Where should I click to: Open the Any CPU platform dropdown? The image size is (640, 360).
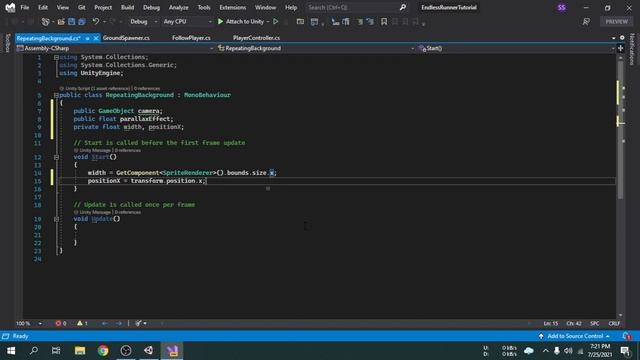187,21
